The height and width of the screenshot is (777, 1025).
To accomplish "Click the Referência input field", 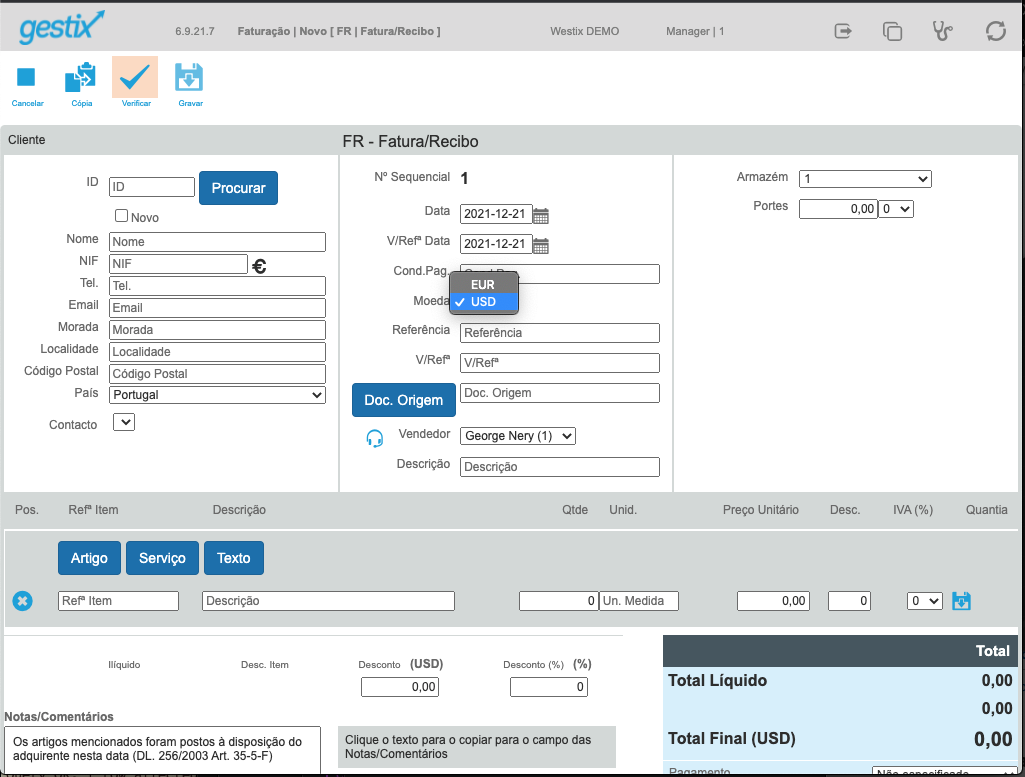I will [560, 333].
